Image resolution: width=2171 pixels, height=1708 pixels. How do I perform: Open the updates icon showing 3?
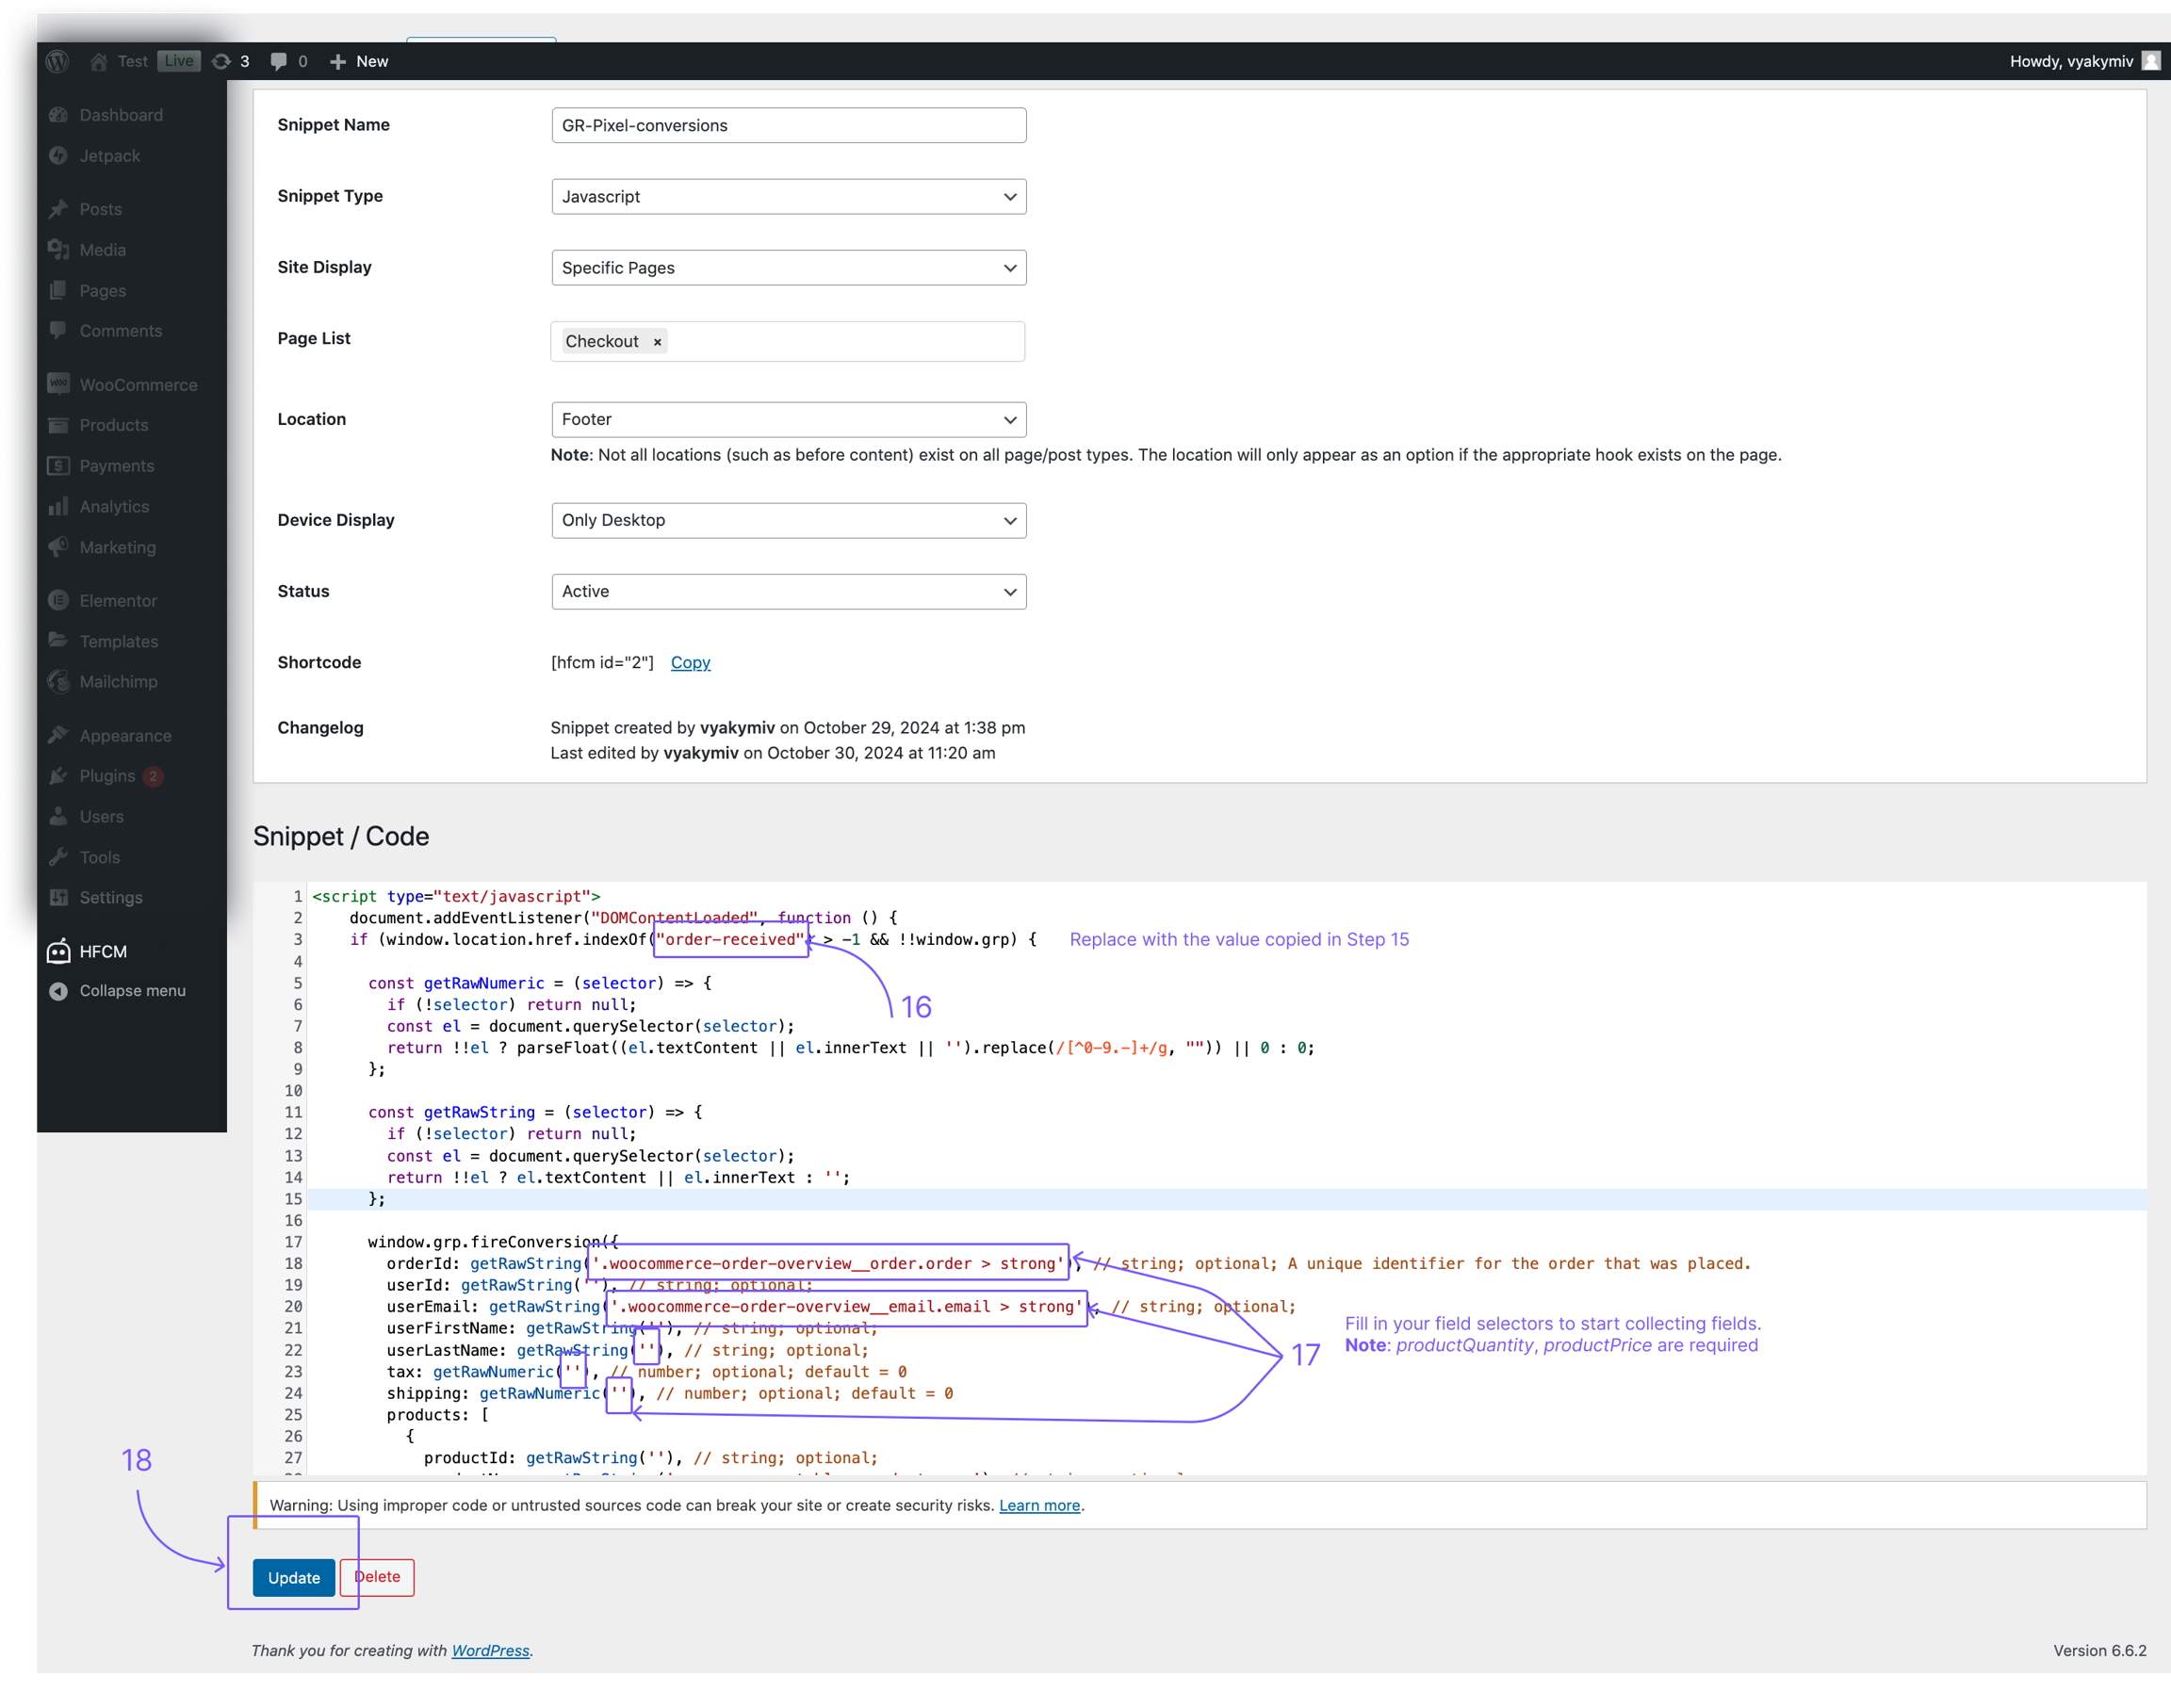pyautogui.click(x=222, y=61)
